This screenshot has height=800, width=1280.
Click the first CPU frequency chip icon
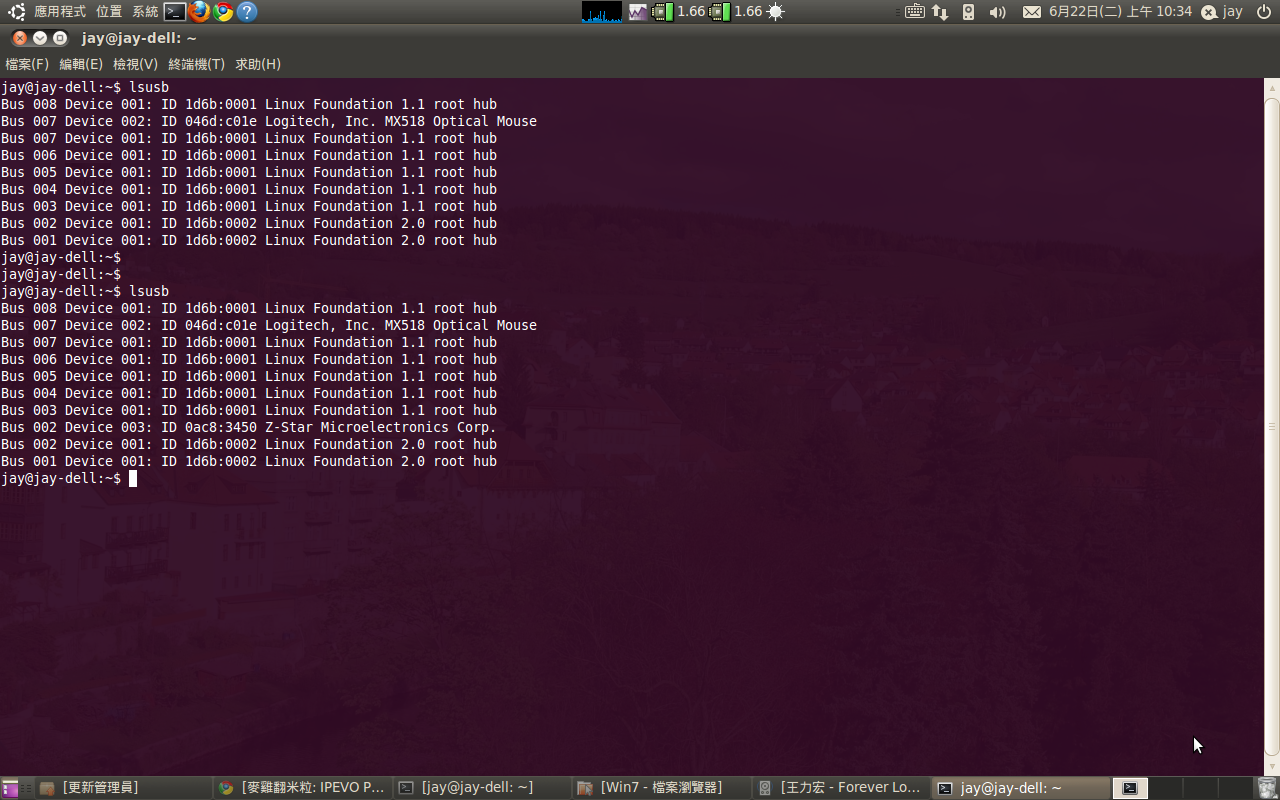(662, 12)
